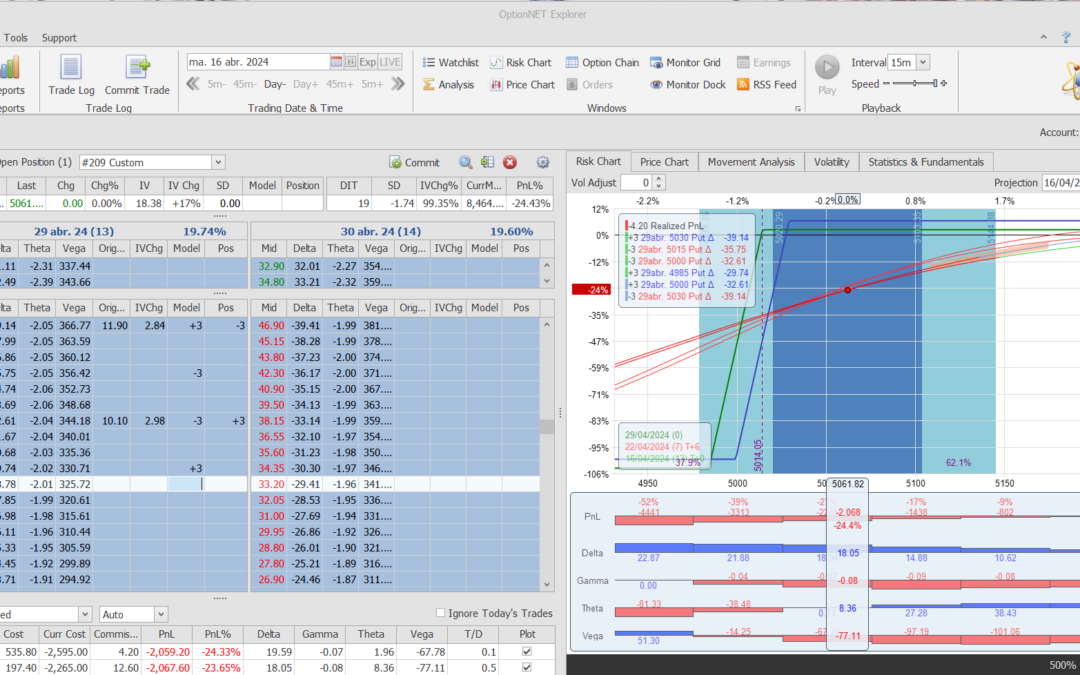Enable Ignore Today's Trades checkbox
The image size is (1080, 675).
[441, 613]
